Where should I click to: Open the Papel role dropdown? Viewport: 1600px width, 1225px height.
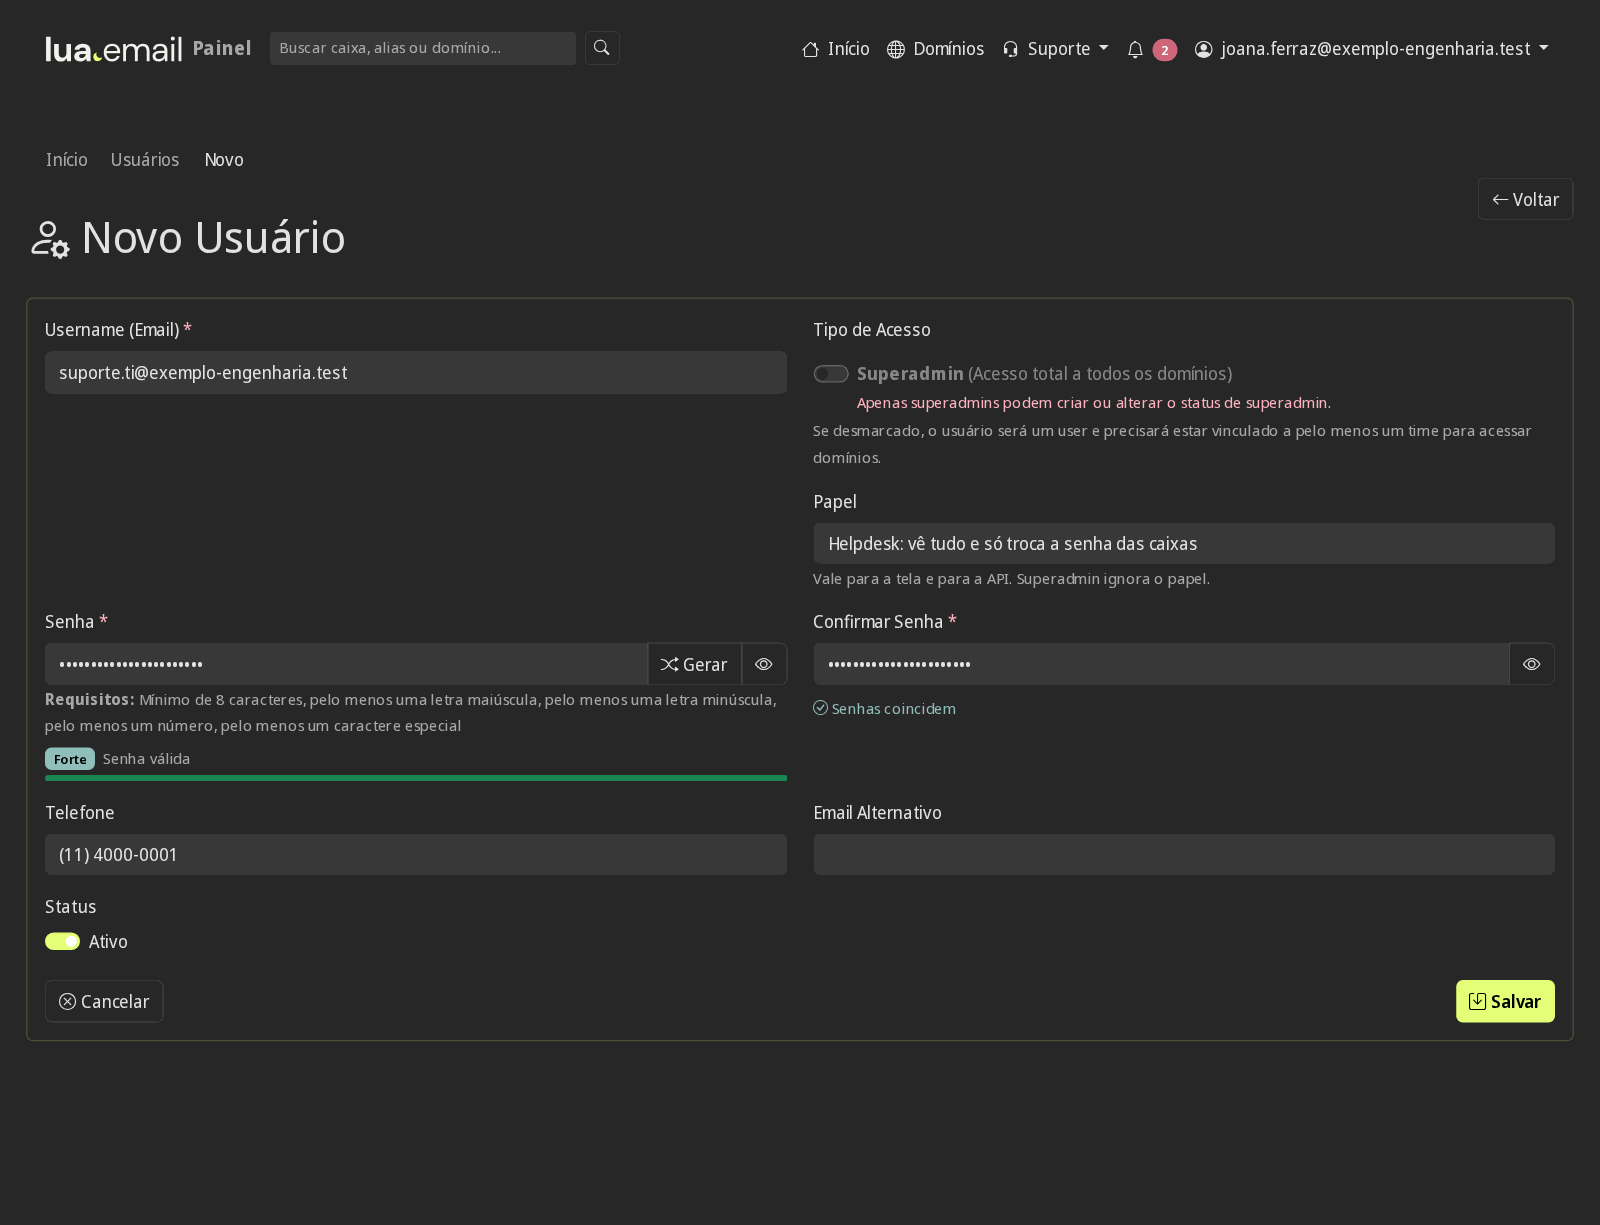[1184, 543]
